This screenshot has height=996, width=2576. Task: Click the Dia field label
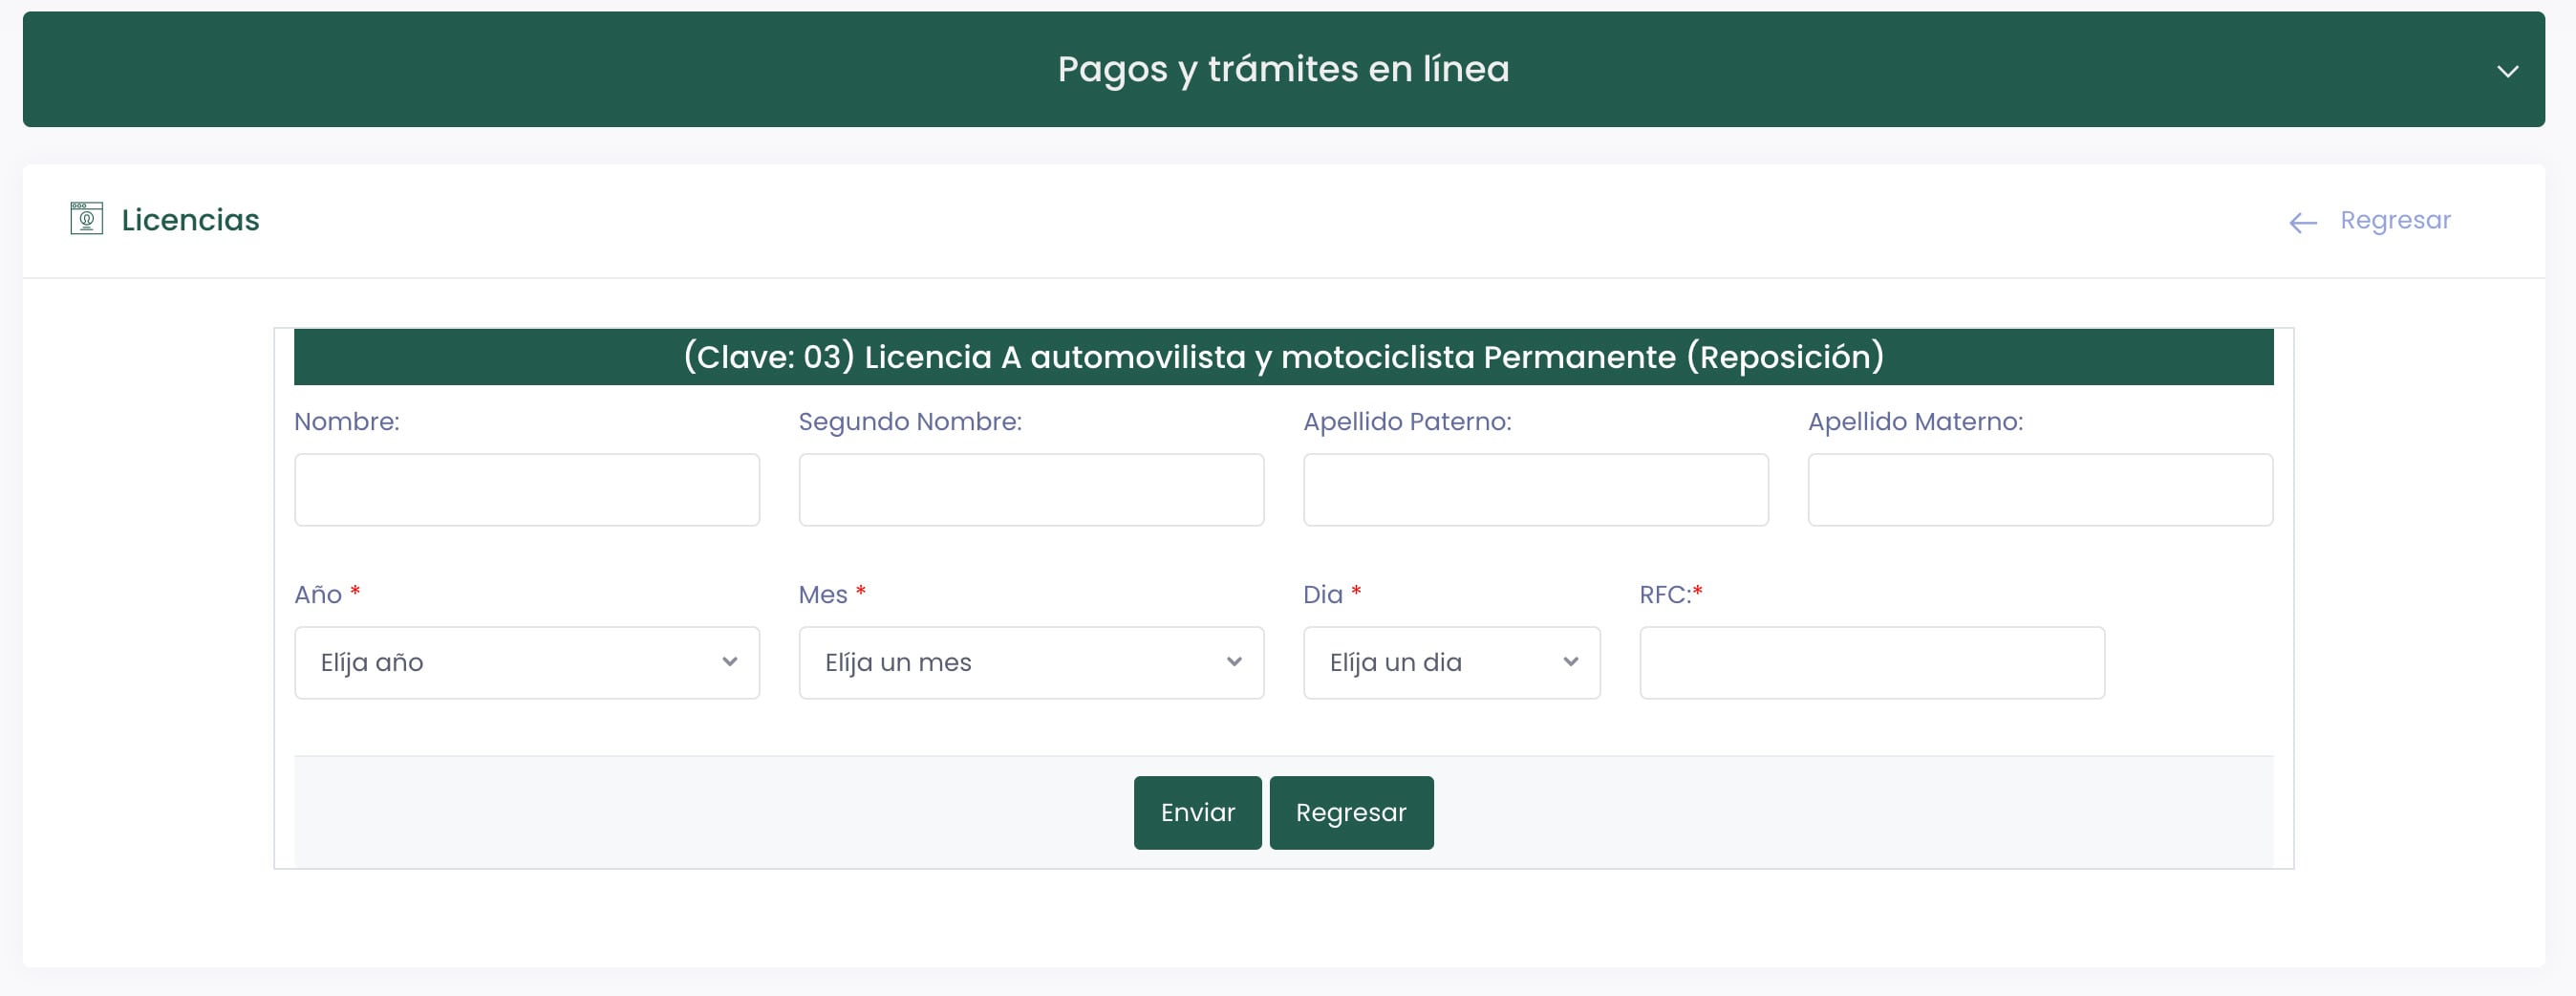click(1326, 594)
